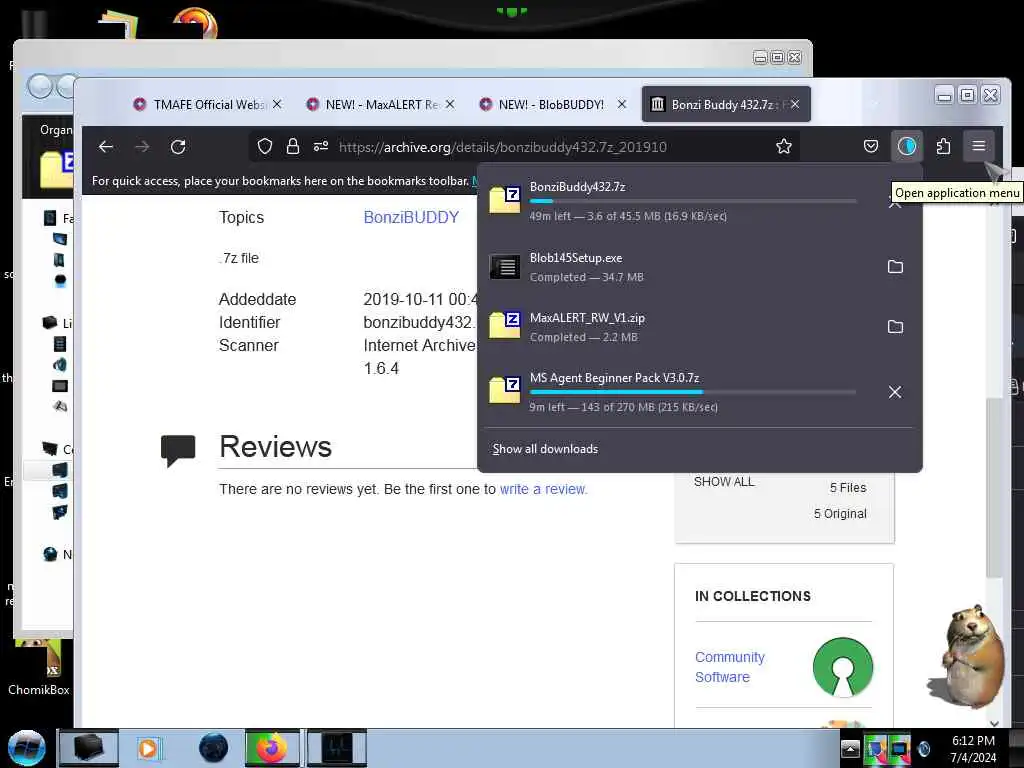The width and height of the screenshot is (1024, 768).
Task: Reload the archive.org page
Action: [178, 147]
